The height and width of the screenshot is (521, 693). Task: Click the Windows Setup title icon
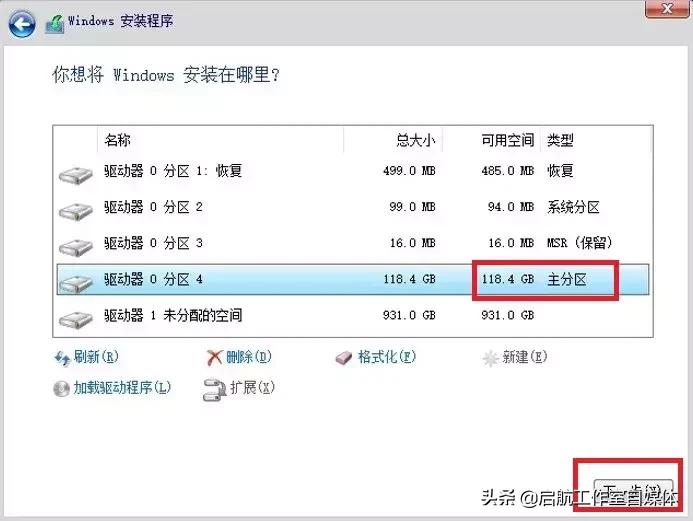click(54, 24)
